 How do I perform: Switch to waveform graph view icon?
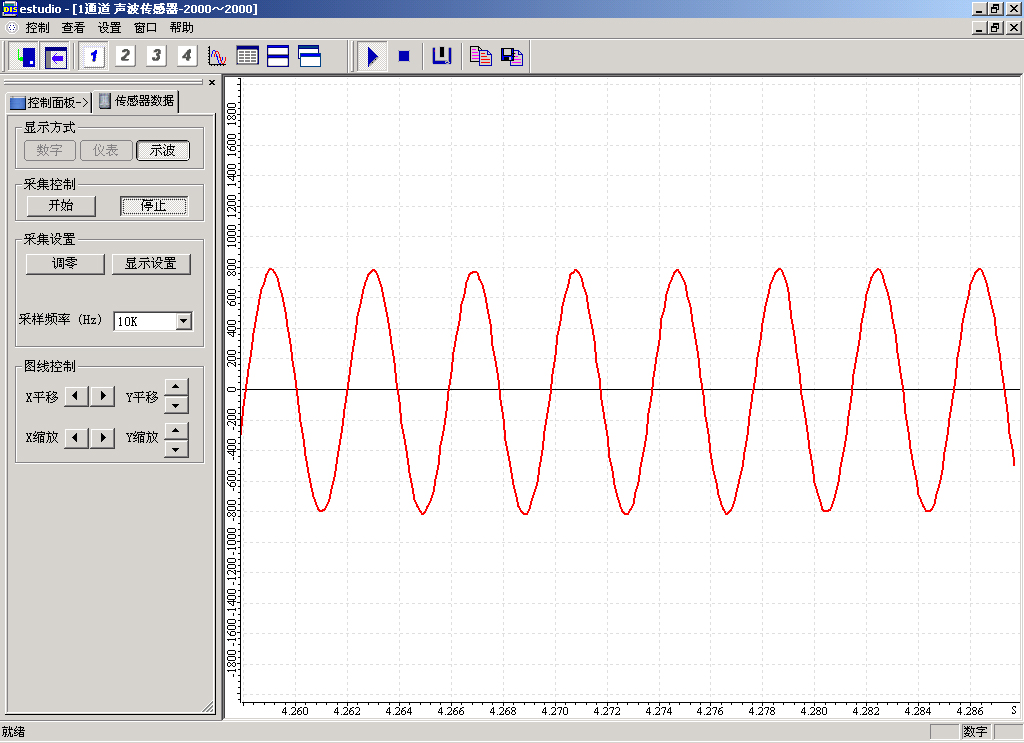(217, 56)
